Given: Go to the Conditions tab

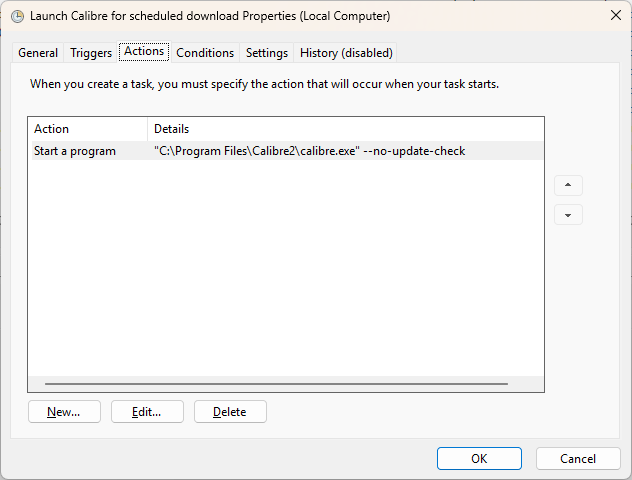Looking at the screenshot, I should (x=205, y=53).
